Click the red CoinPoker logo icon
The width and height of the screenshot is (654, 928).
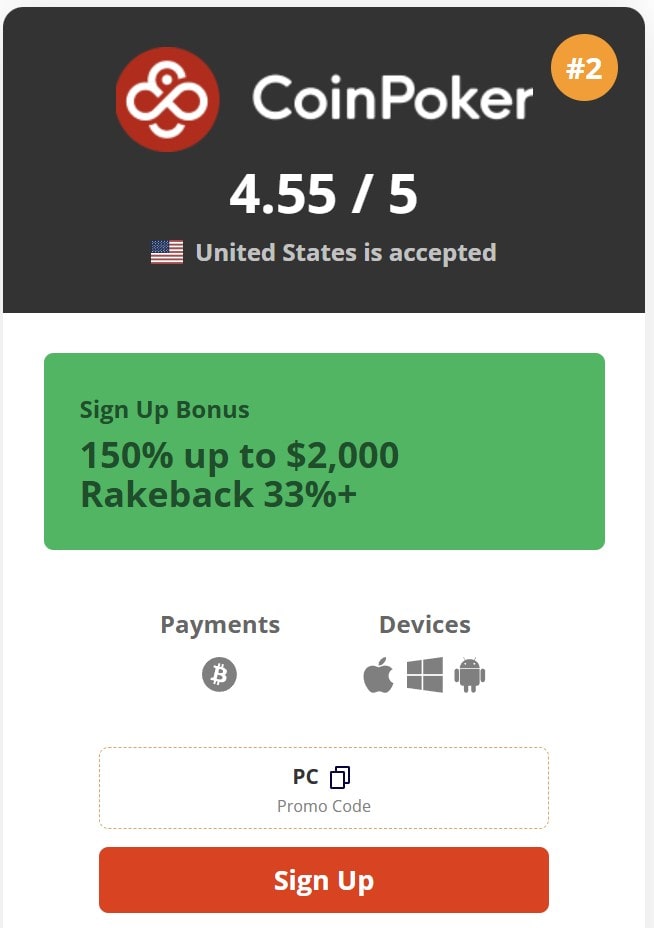tap(167, 99)
